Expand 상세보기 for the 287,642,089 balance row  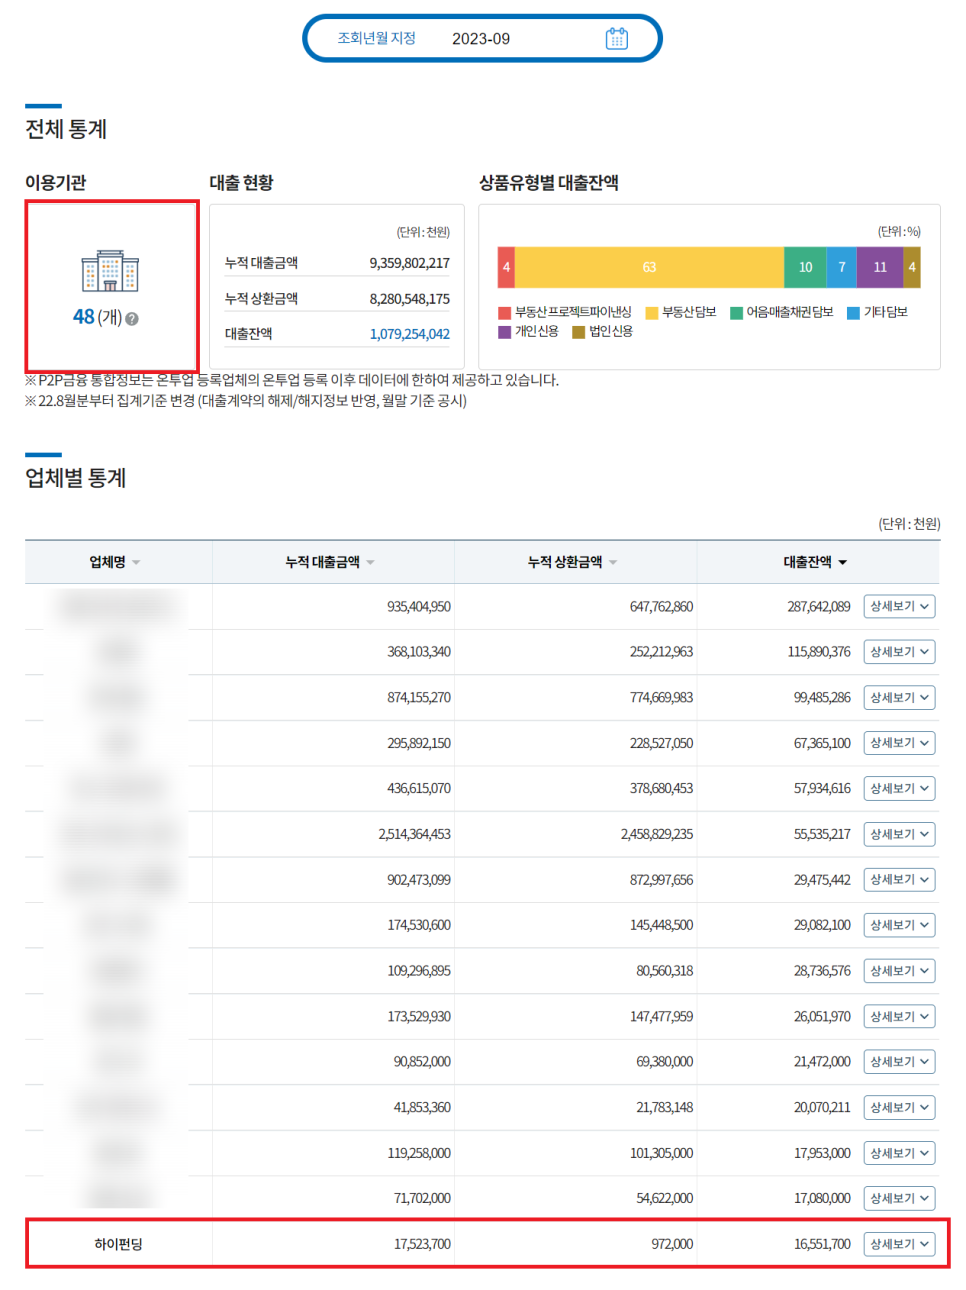[899, 607]
